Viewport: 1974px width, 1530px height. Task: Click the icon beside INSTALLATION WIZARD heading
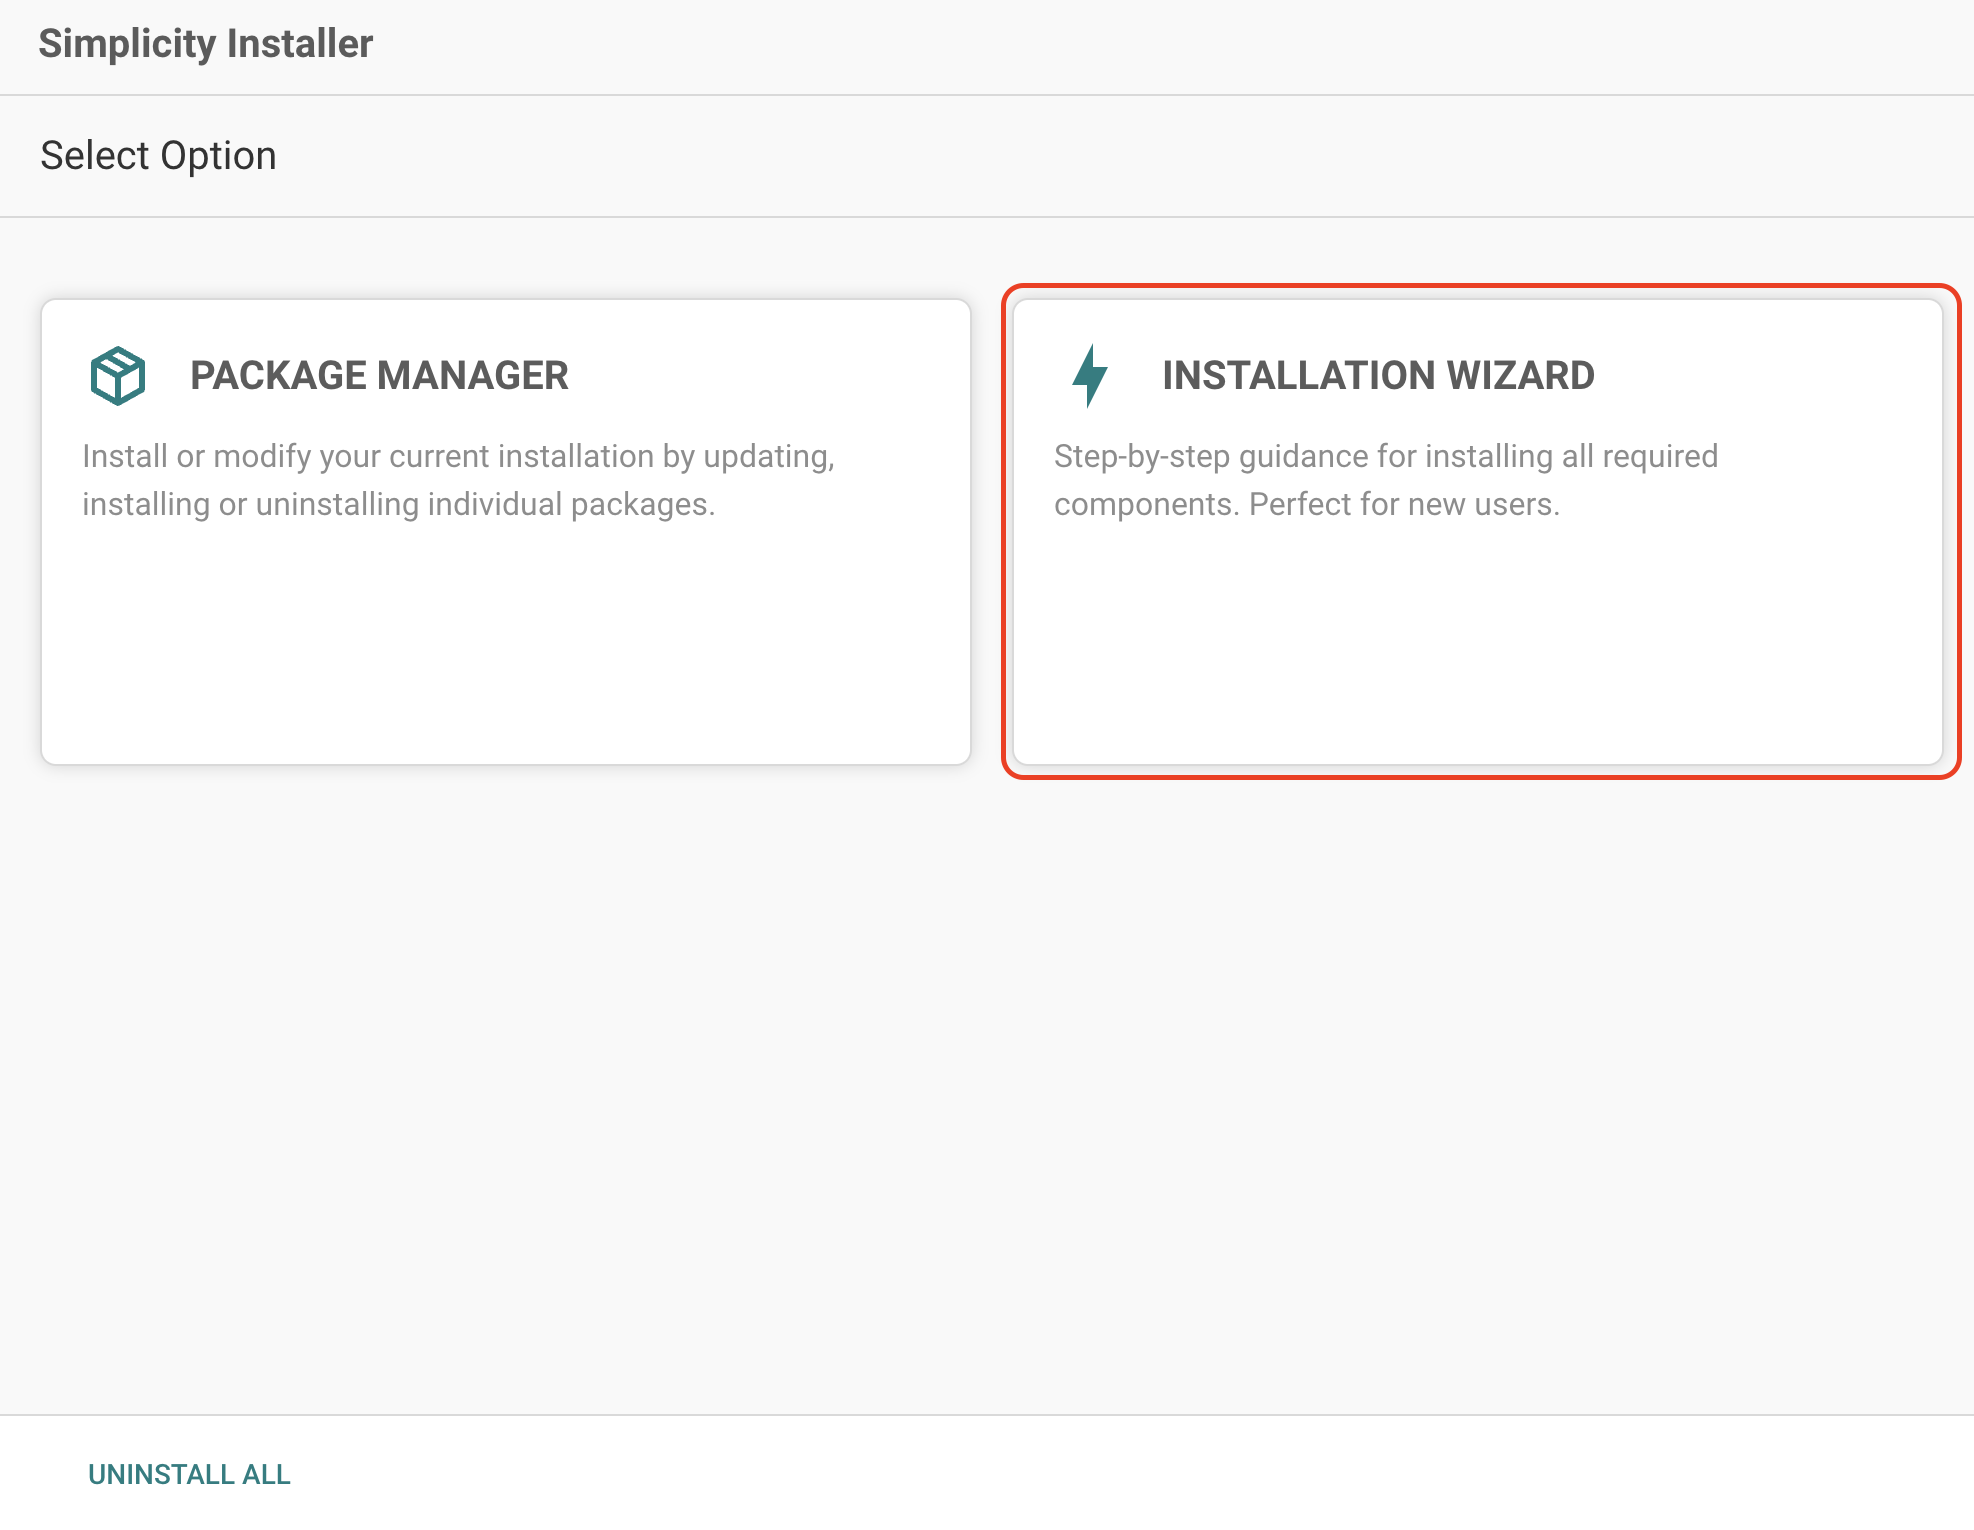[x=1089, y=376]
